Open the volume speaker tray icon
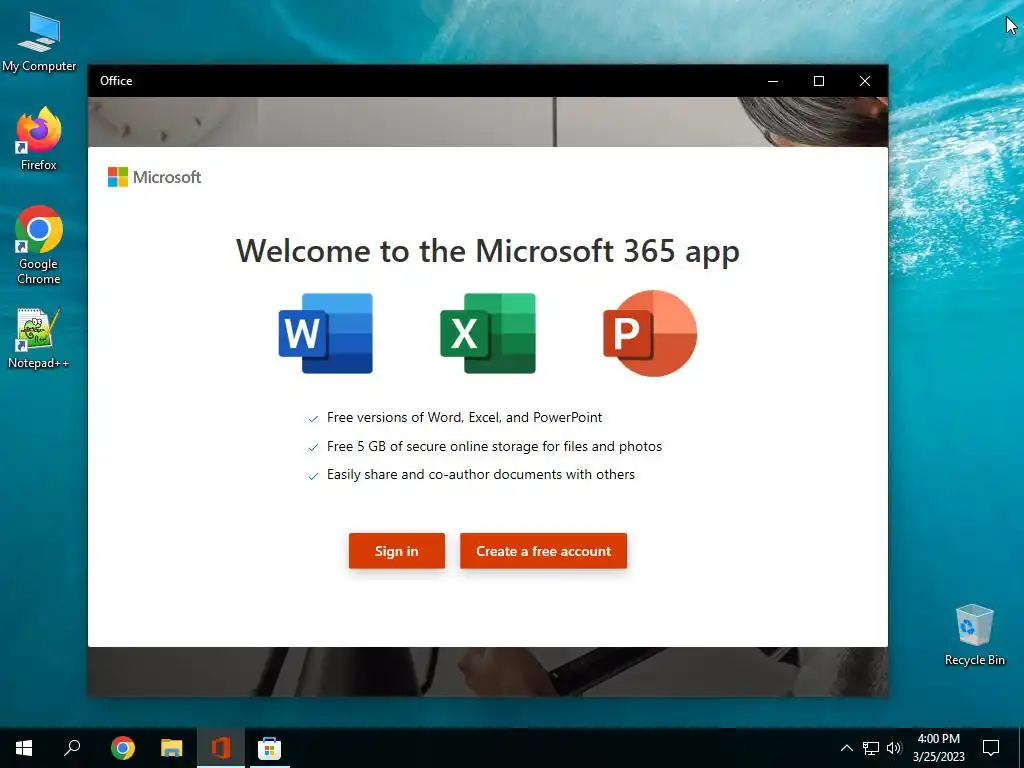This screenshot has height=768, width=1024. tap(894, 748)
